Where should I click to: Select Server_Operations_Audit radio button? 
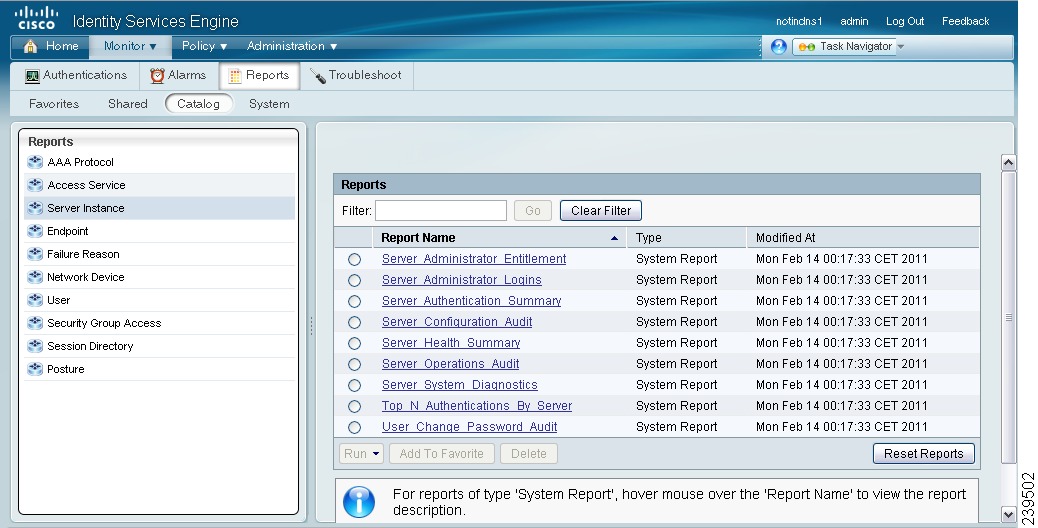(x=355, y=365)
